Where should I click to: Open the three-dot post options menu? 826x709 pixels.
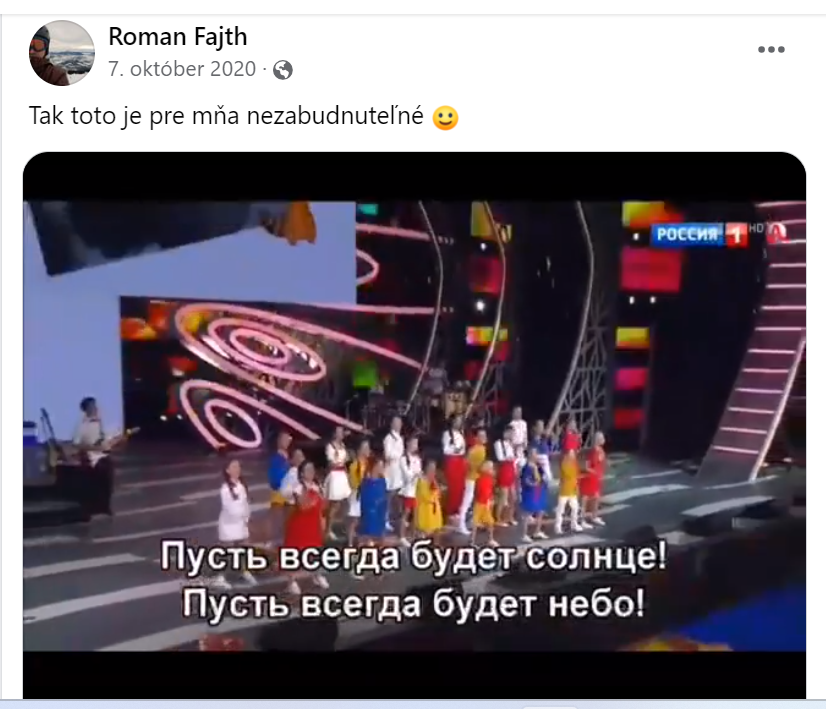(x=771, y=50)
